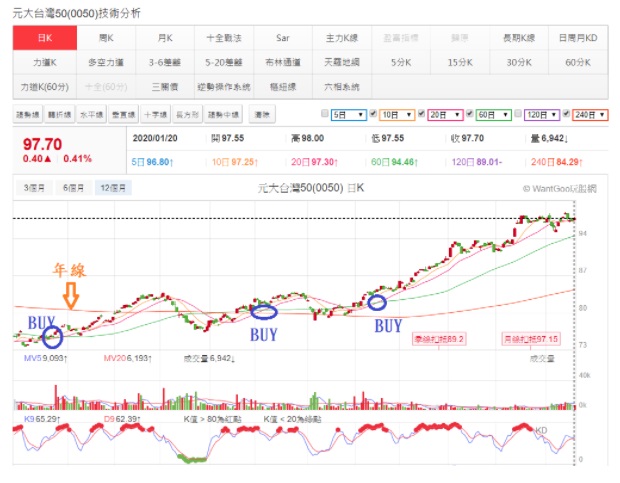Open the 日周月KD tab
620x483 pixels.
click(578, 38)
